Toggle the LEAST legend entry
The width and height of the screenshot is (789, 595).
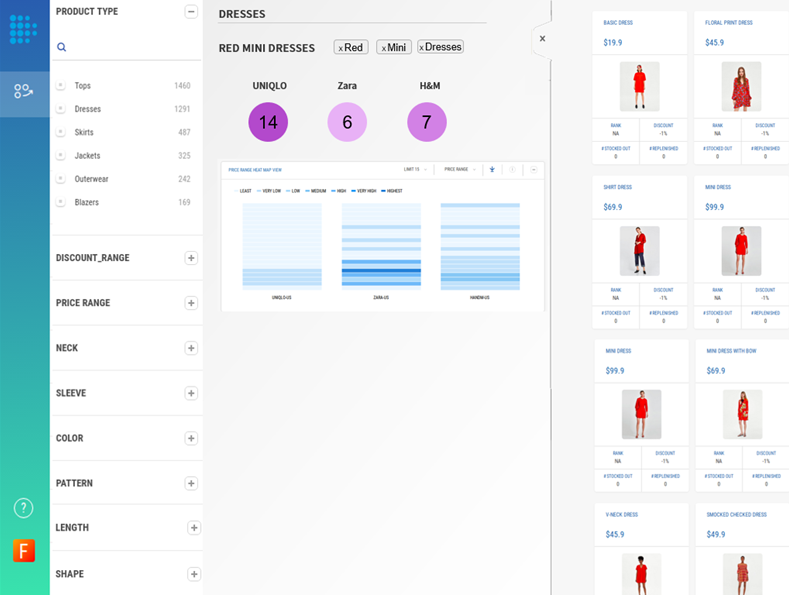[x=243, y=191]
